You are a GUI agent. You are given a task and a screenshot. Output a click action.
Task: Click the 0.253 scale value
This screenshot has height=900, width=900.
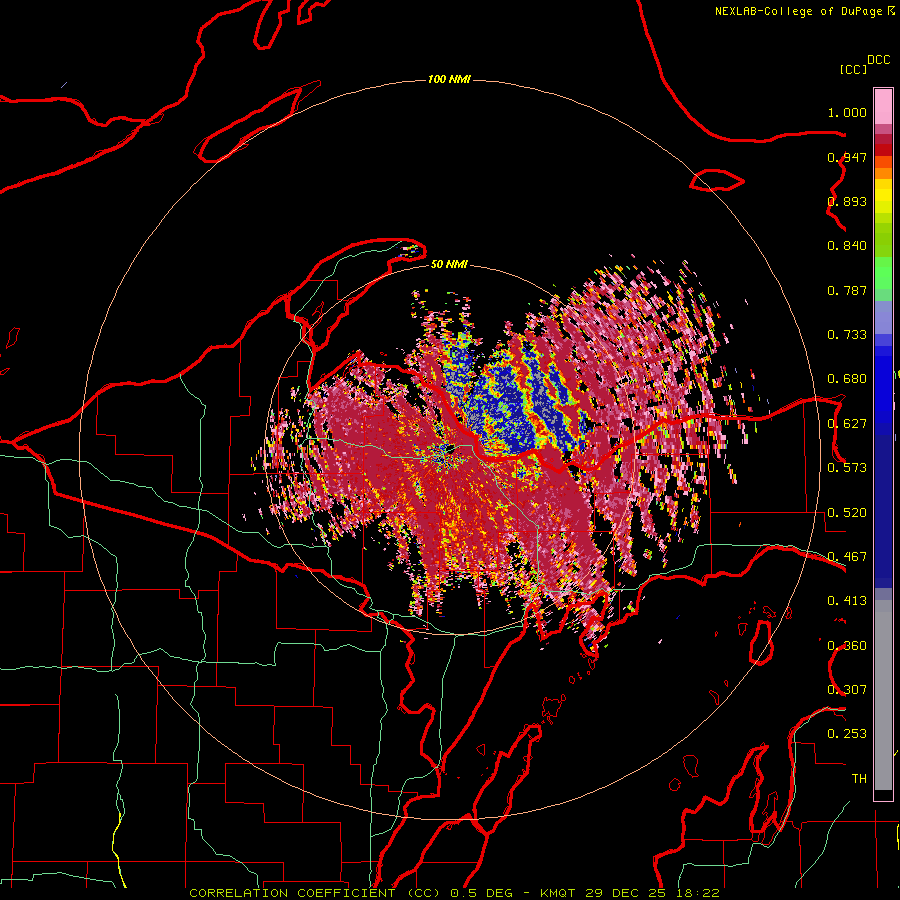click(847, 734)
